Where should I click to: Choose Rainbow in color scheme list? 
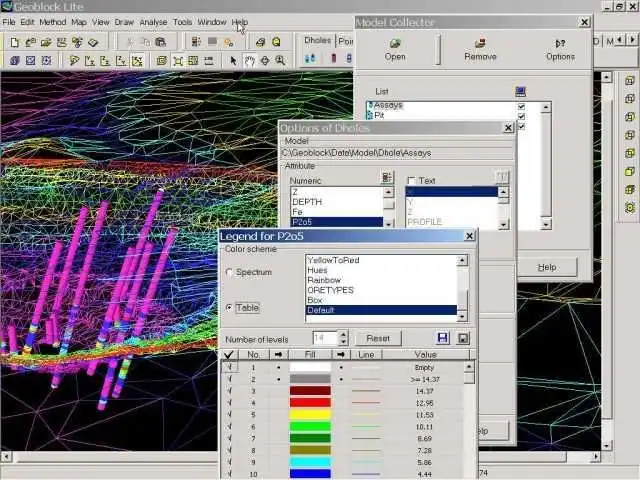click(322, 280)
